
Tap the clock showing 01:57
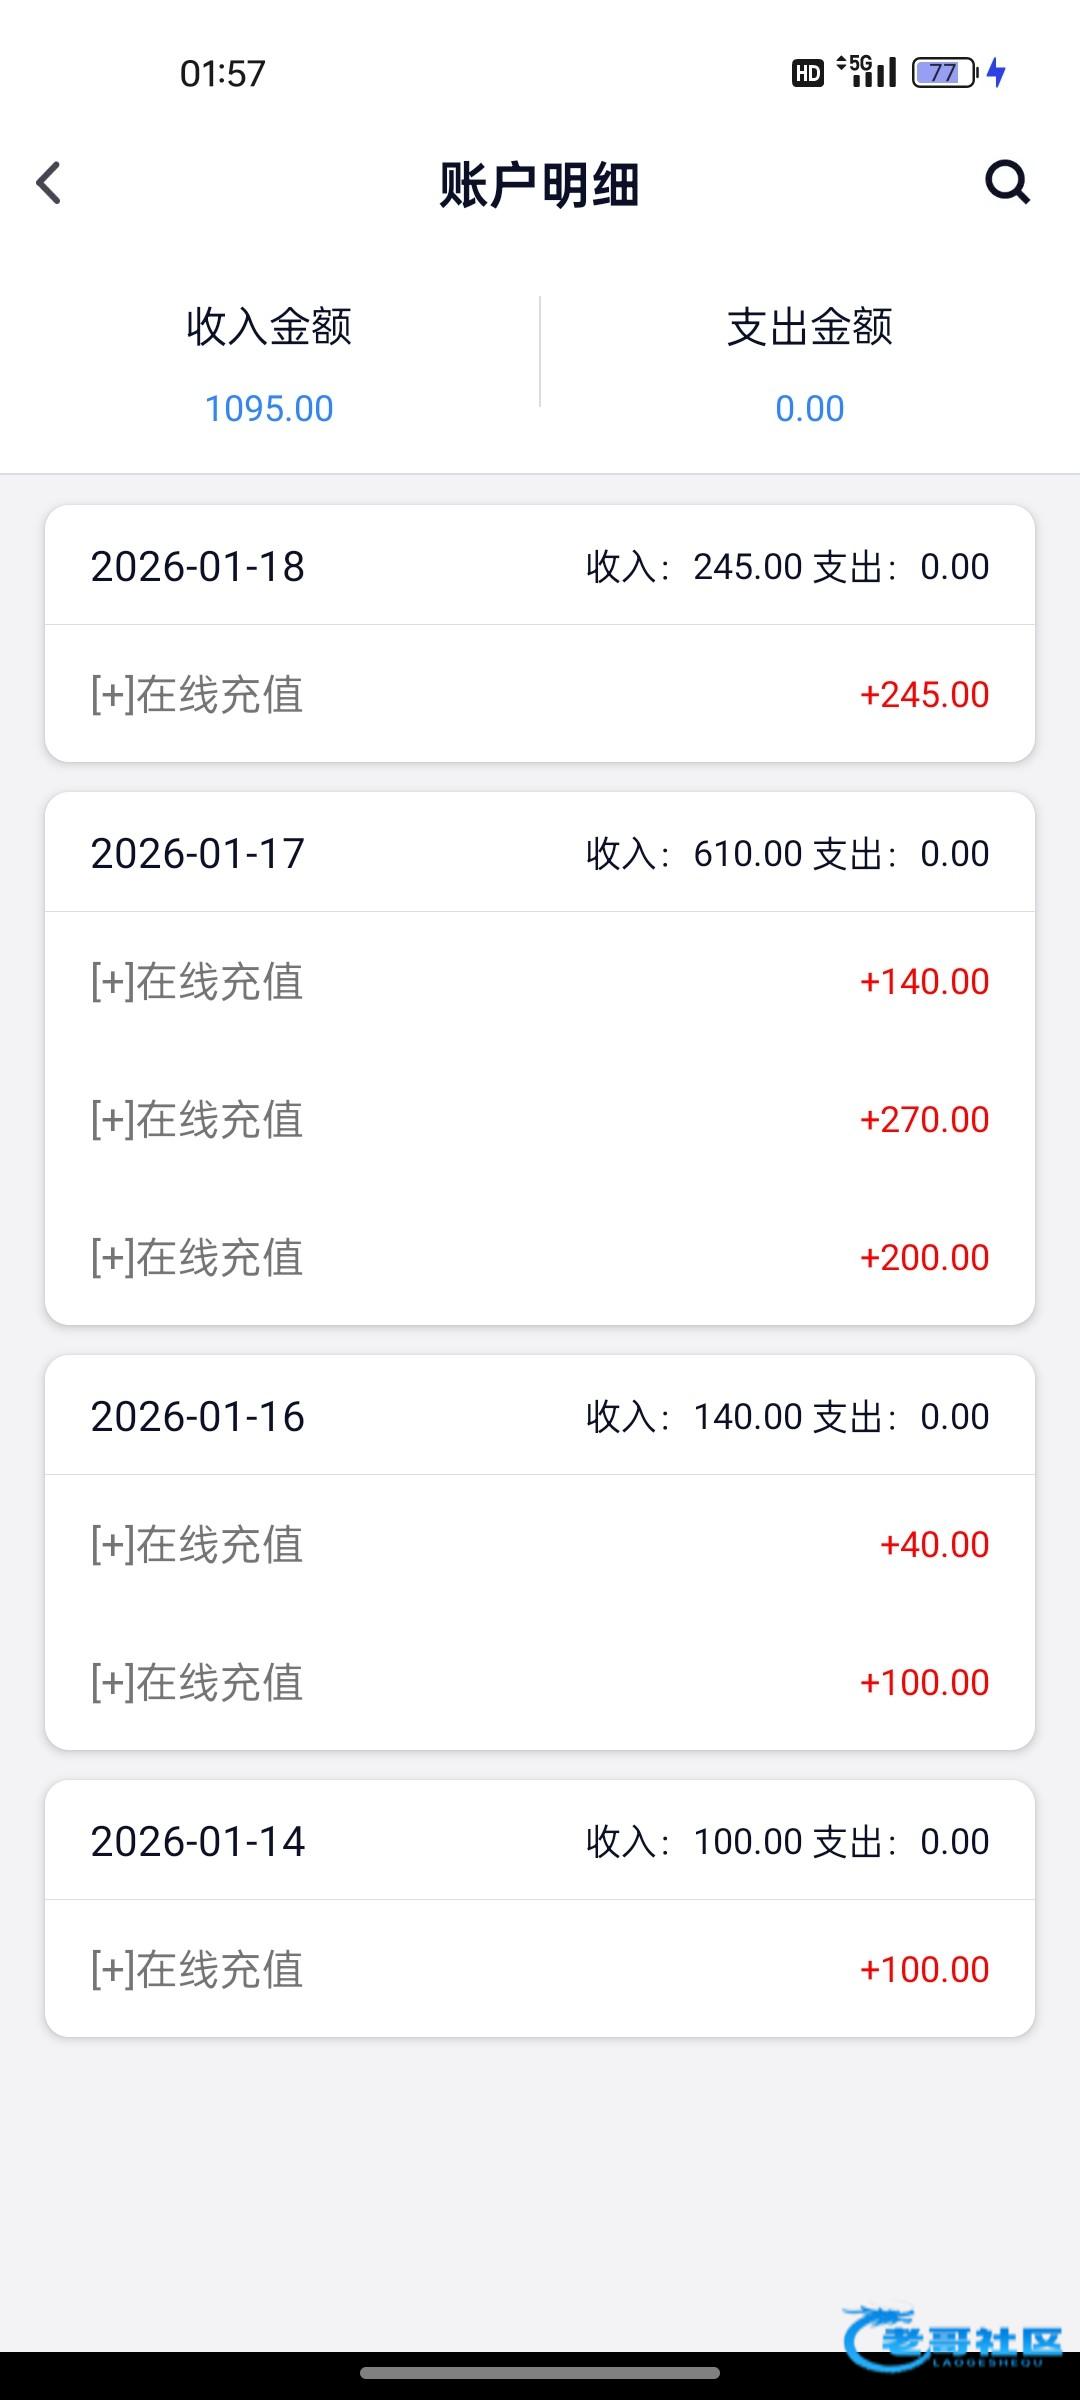coord(223,73)
